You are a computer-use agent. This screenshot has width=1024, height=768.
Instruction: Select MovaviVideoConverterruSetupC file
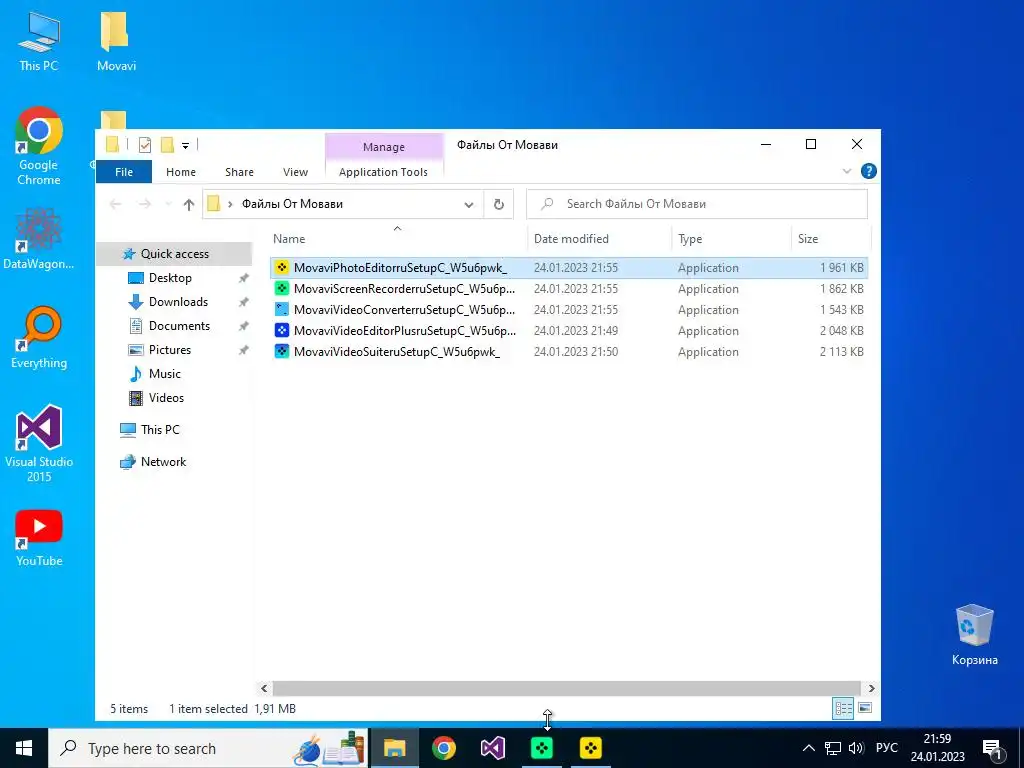coord(569,310)
